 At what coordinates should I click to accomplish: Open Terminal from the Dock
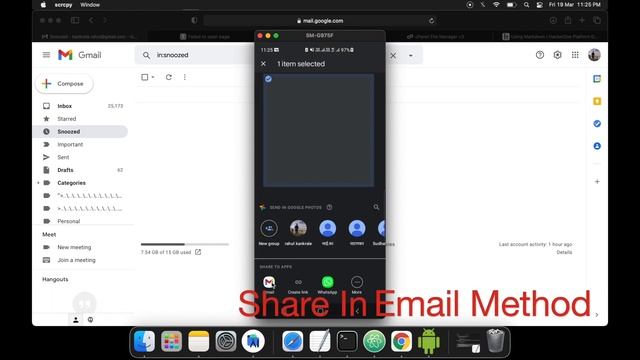tap(347, 341)
